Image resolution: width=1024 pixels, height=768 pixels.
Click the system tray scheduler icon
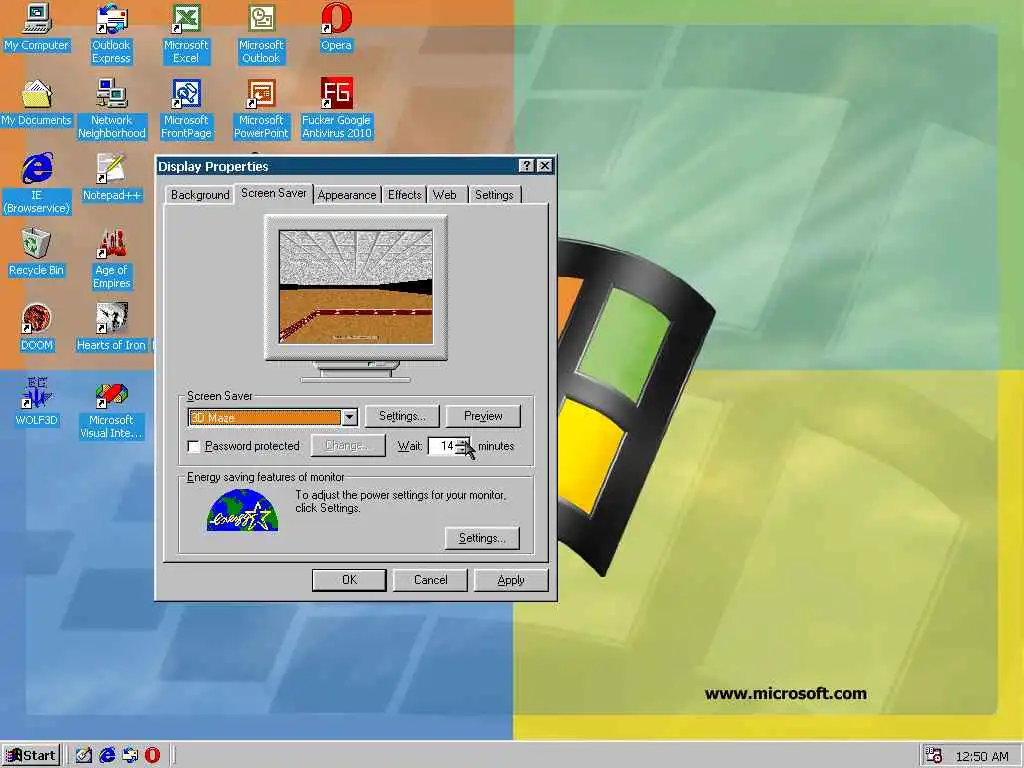pos(934,756)
